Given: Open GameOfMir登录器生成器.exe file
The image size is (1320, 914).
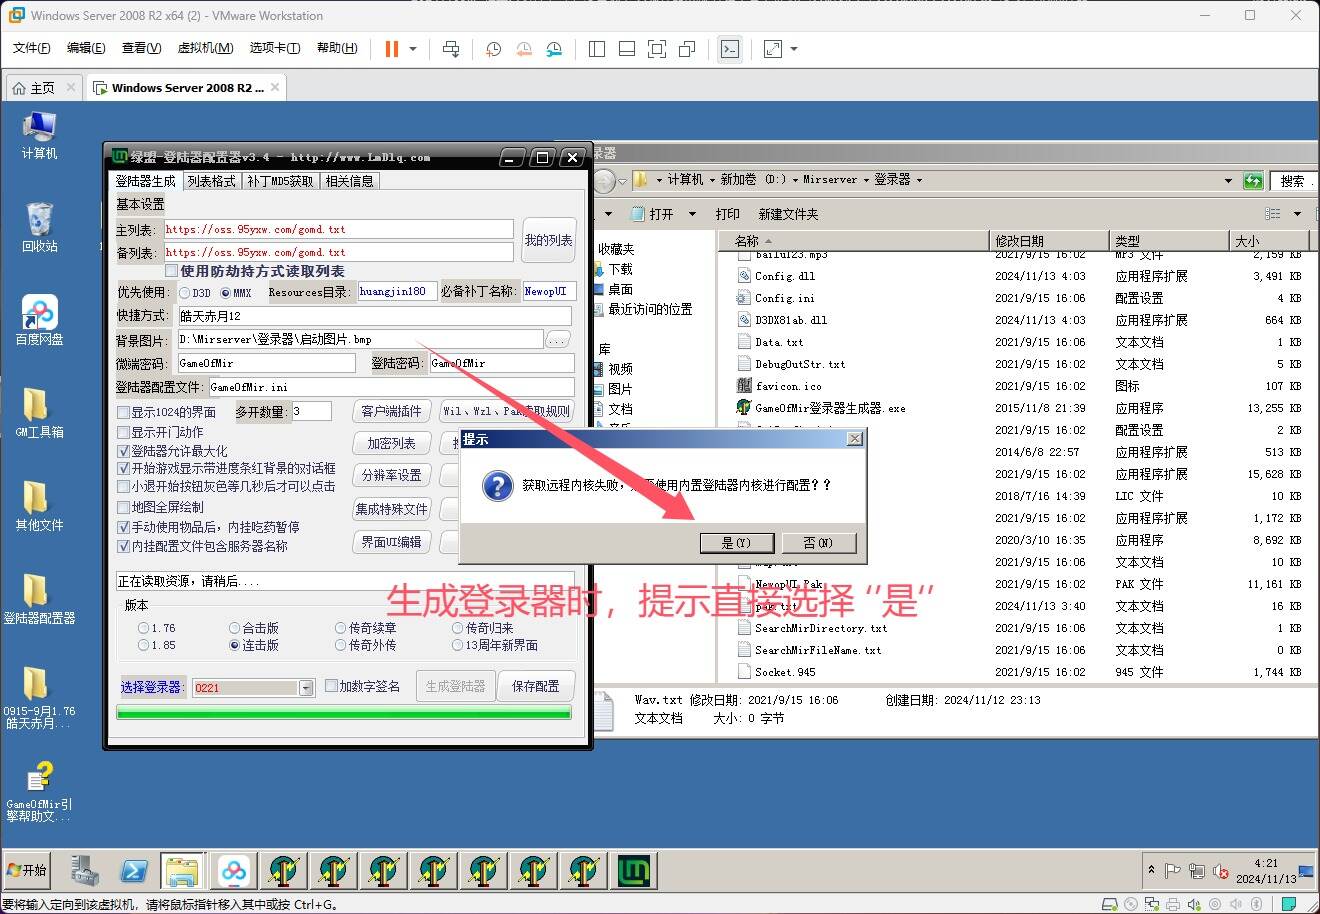Looking at the screenshot, I should coord(830,408).
